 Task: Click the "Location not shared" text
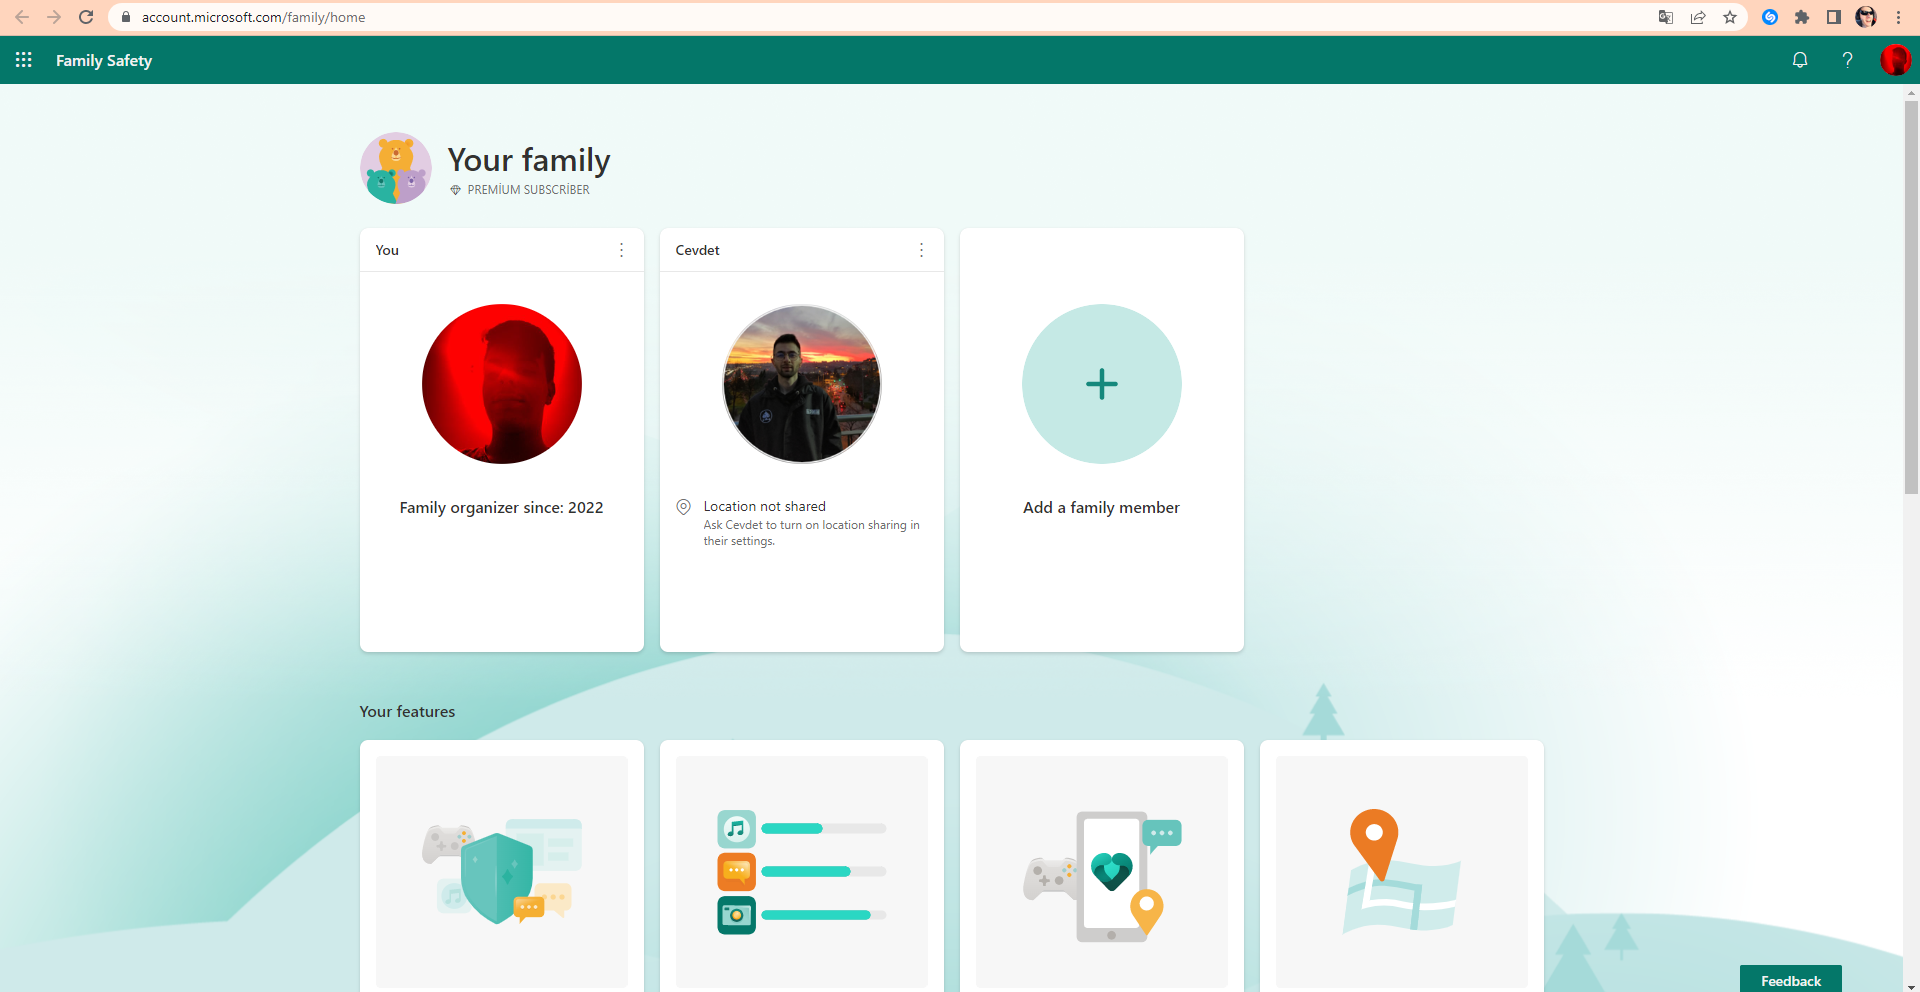(x=765, y=506)
